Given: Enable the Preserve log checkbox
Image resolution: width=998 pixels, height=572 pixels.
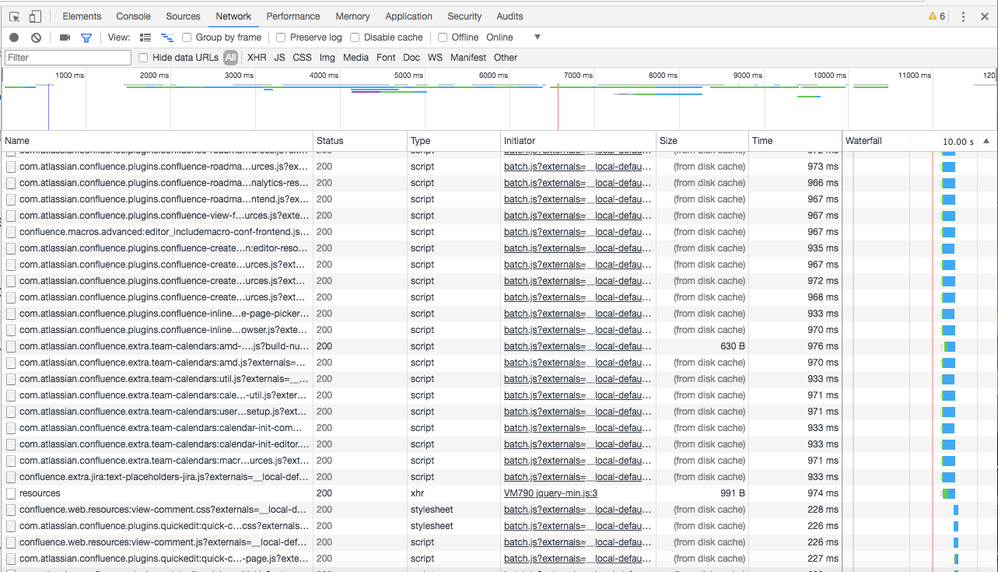Looking at the screenshot, I should coord(282,38).
